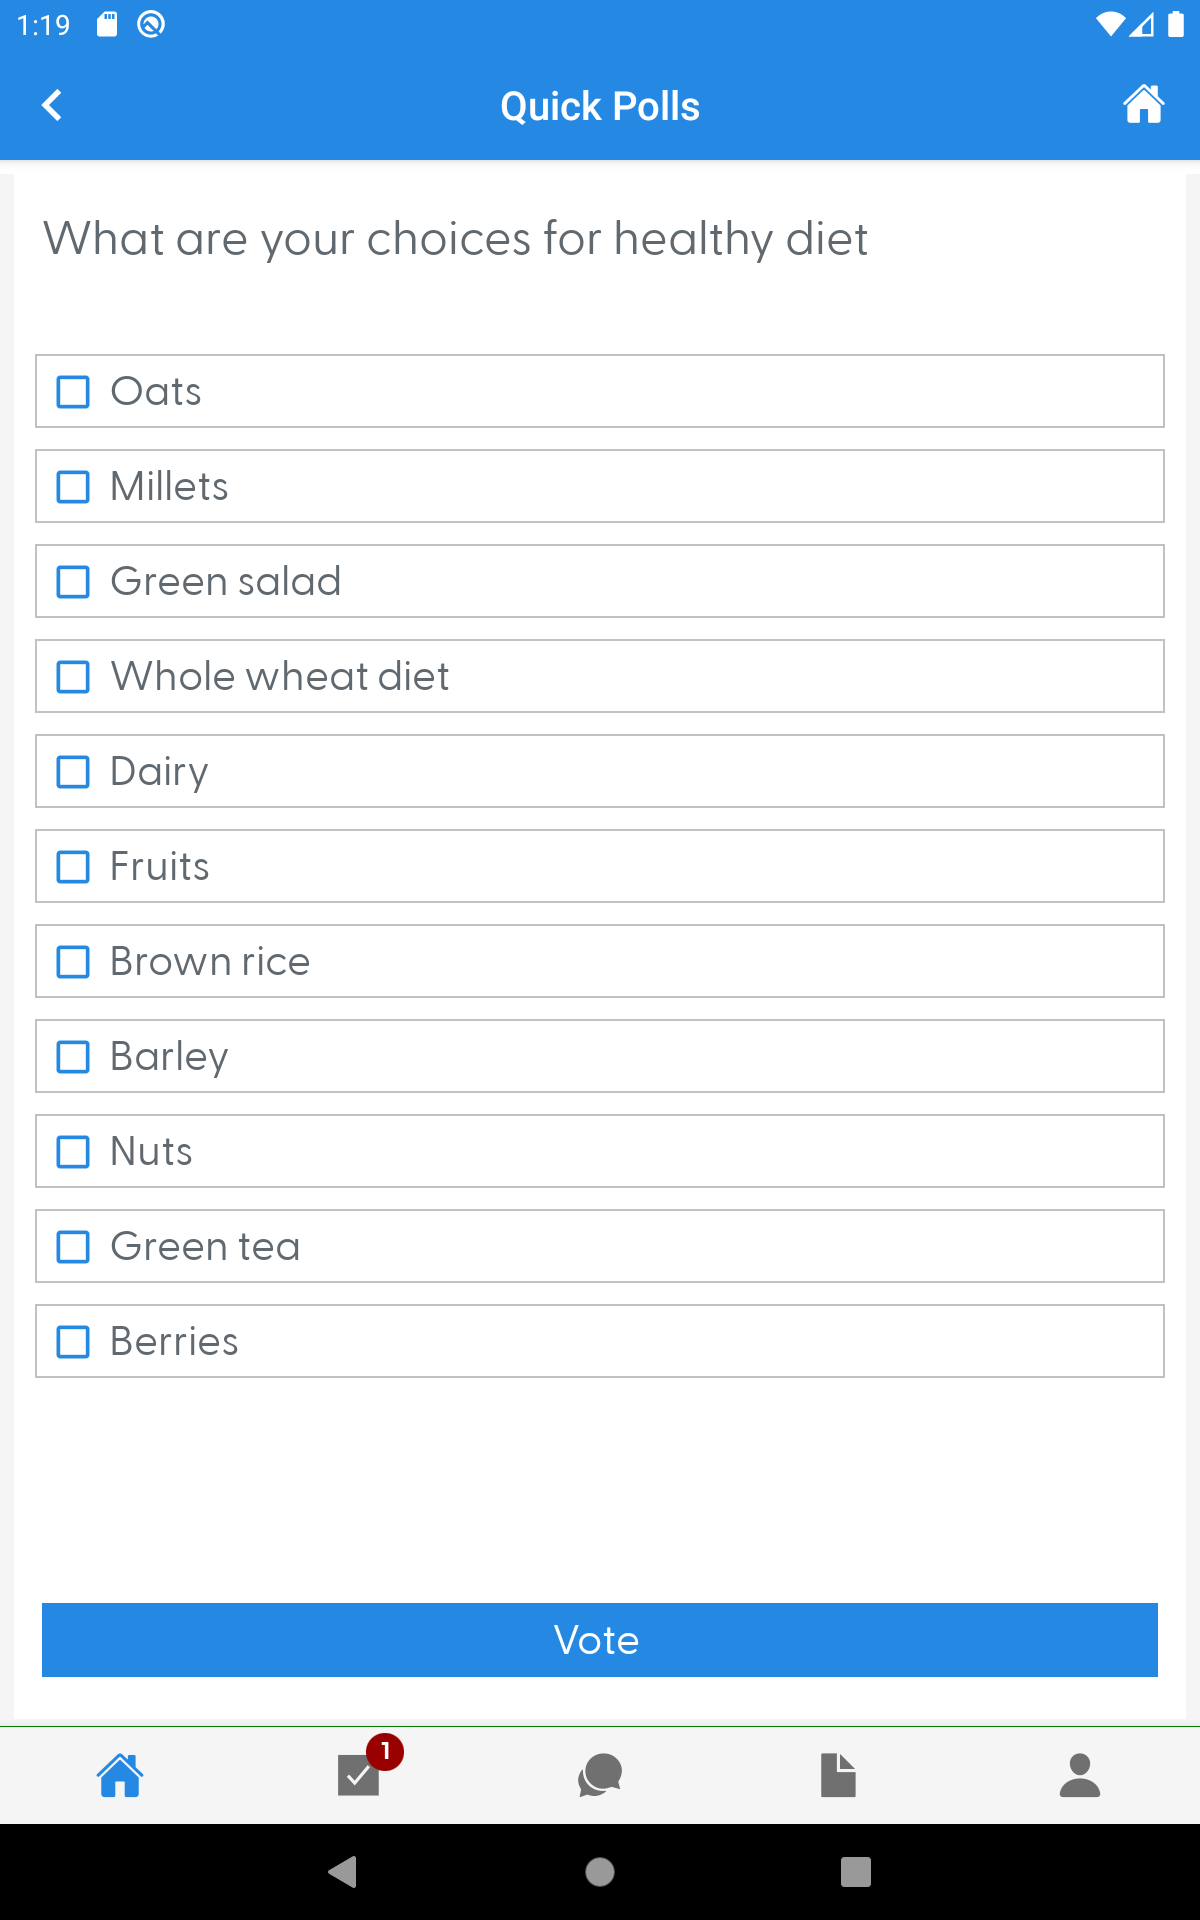Check the Green tea option
This screenshot has width=1200, height=1920.
73,1247
